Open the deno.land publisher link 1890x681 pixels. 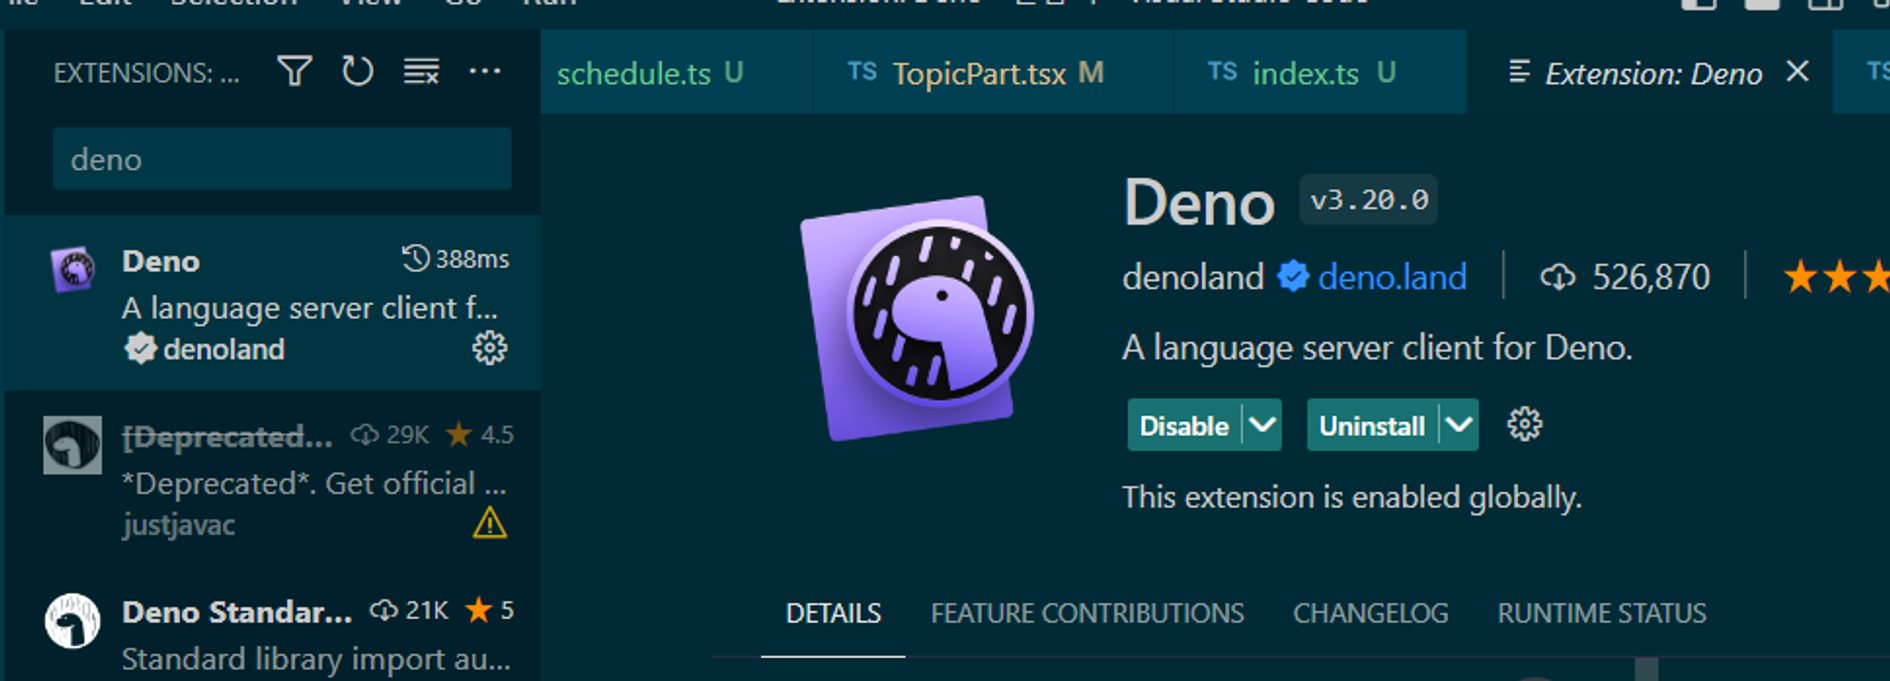point(1391,277)
